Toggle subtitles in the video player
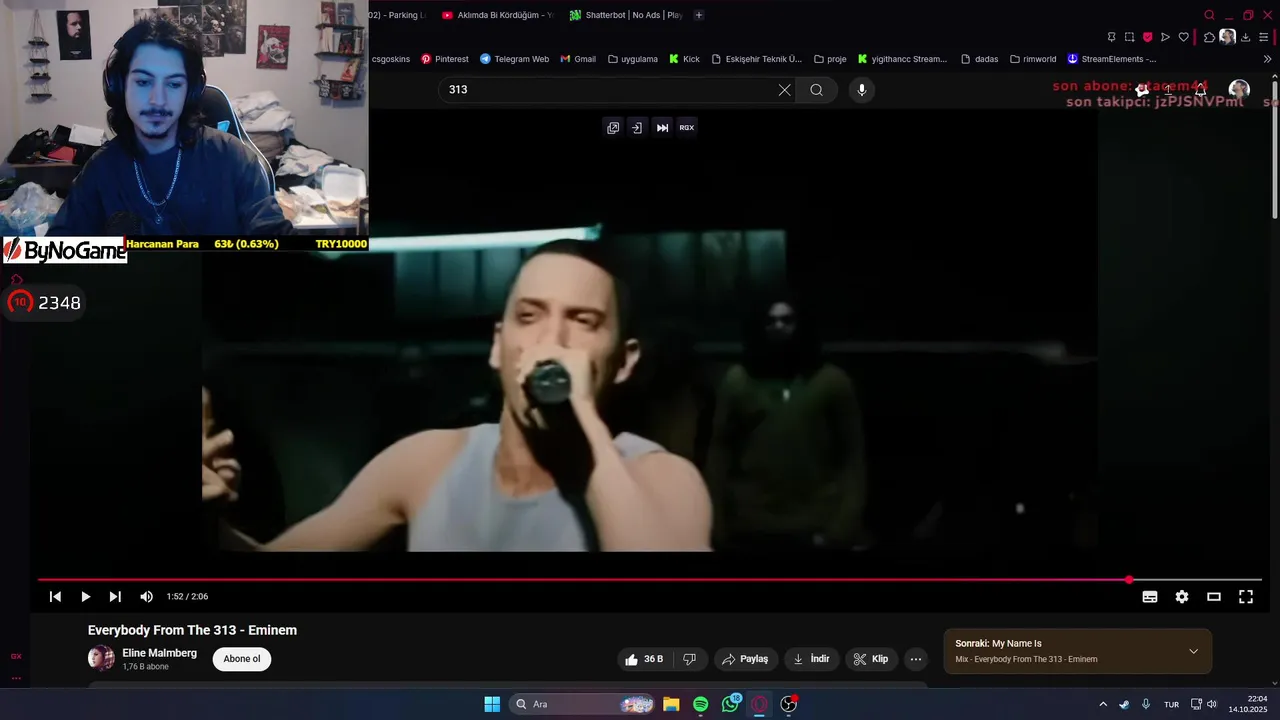 [1150, 597]
